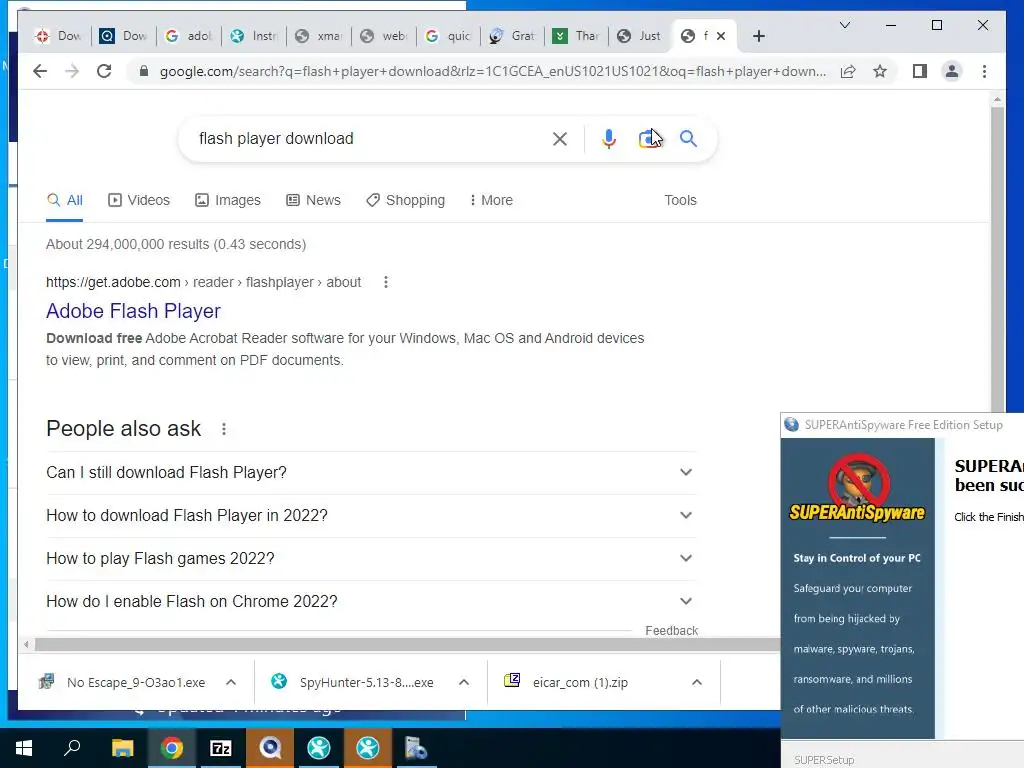
Task: Open options chevron for No Escape download
Action: pos(231,682)
